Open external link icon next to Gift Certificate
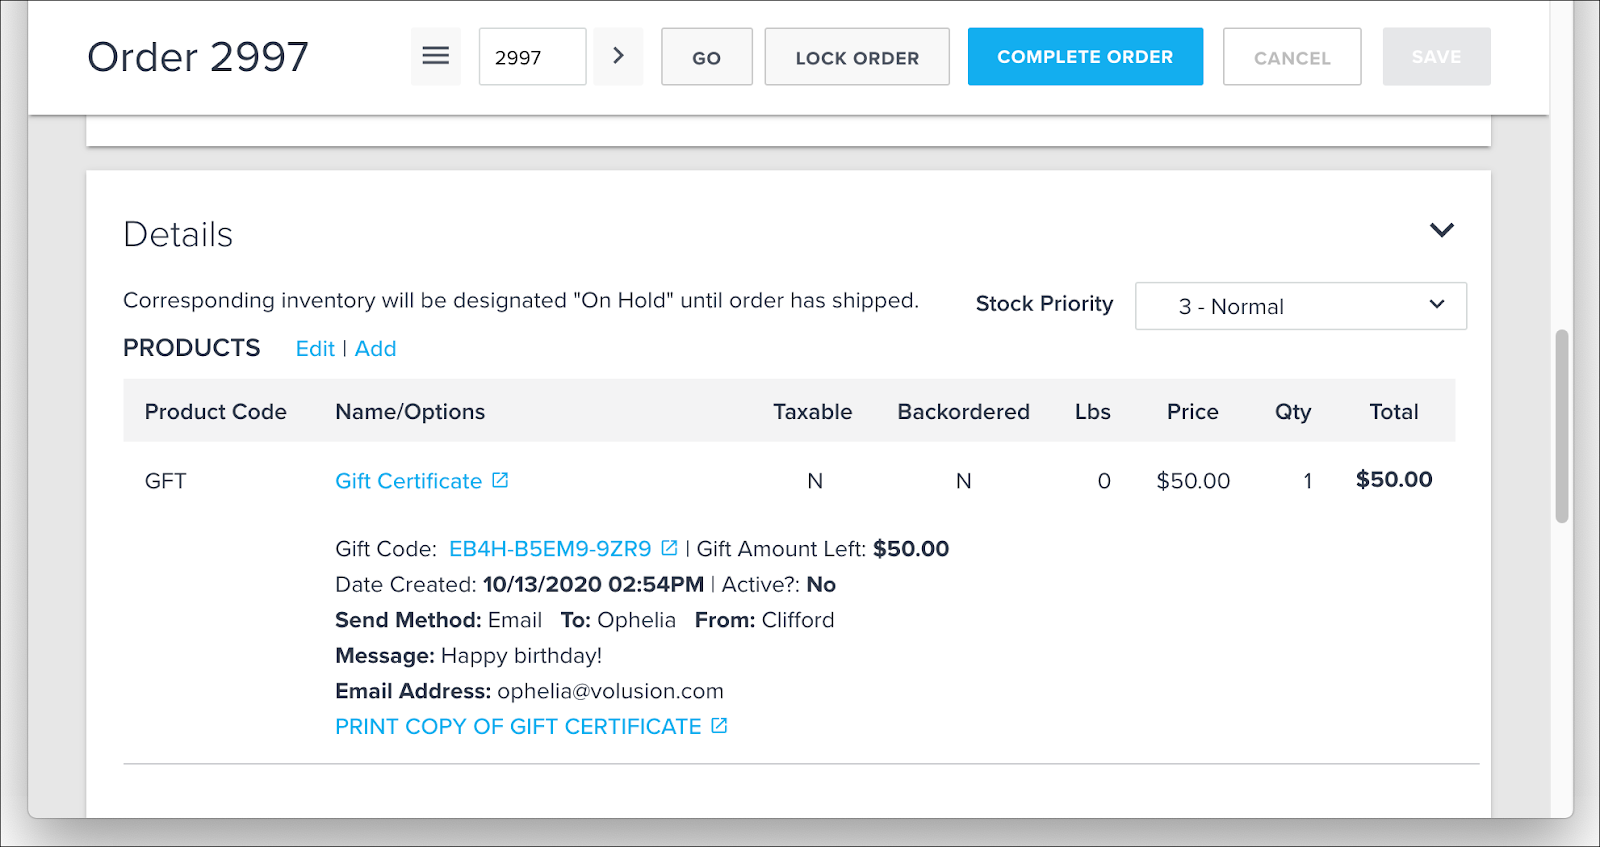The image size is (1600, 847). [x=501, y=480]
